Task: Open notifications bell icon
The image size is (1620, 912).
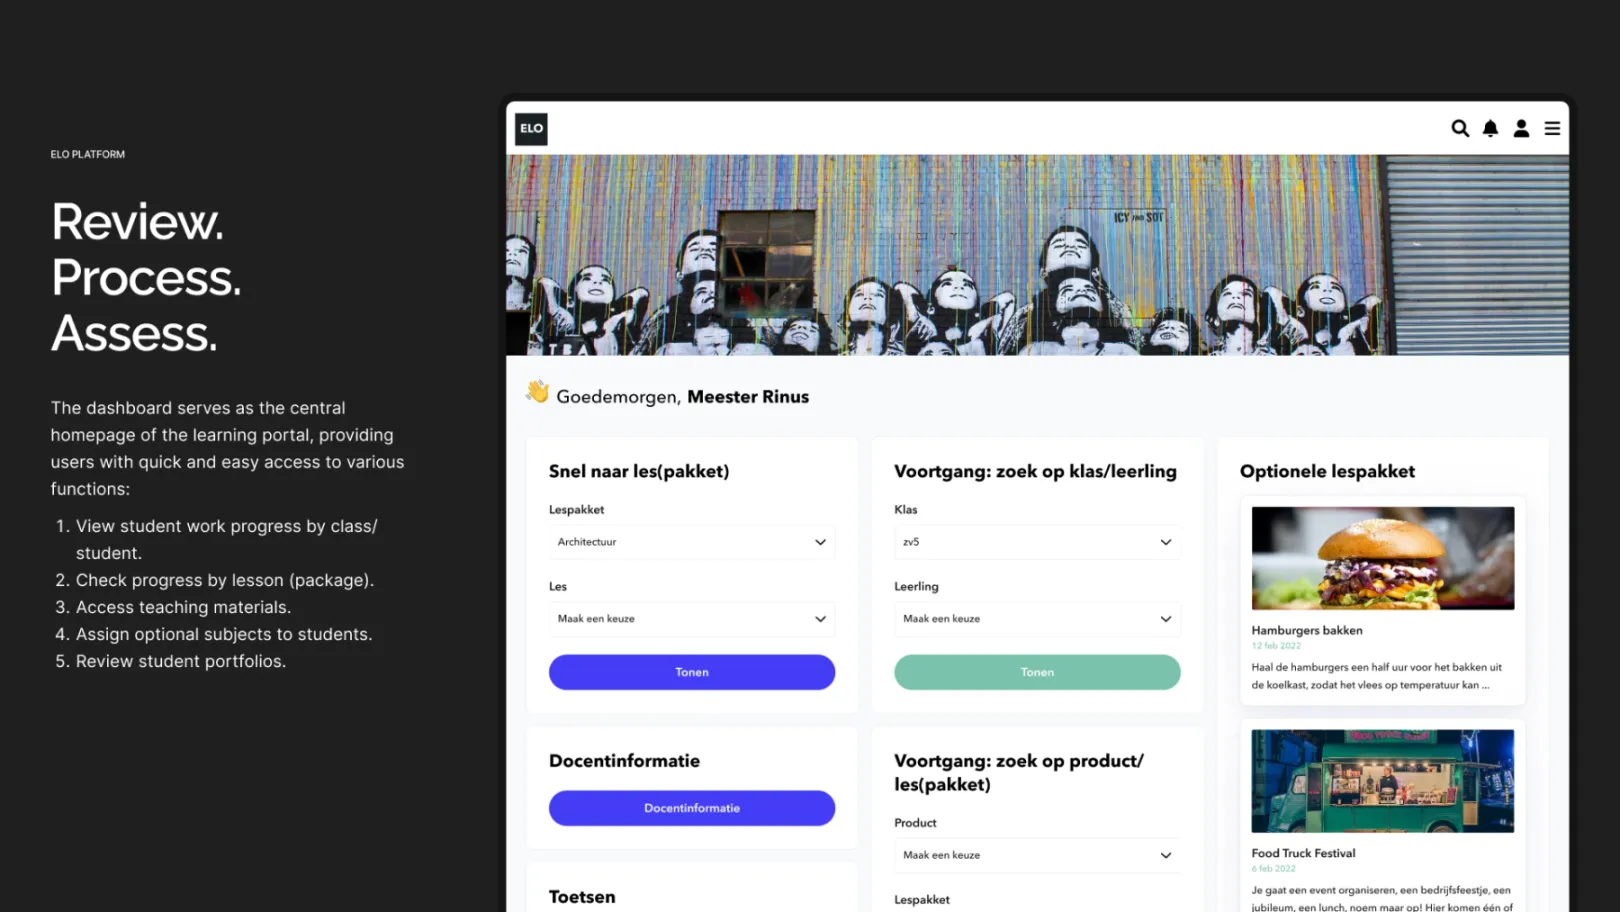Action: [1490, 128]
